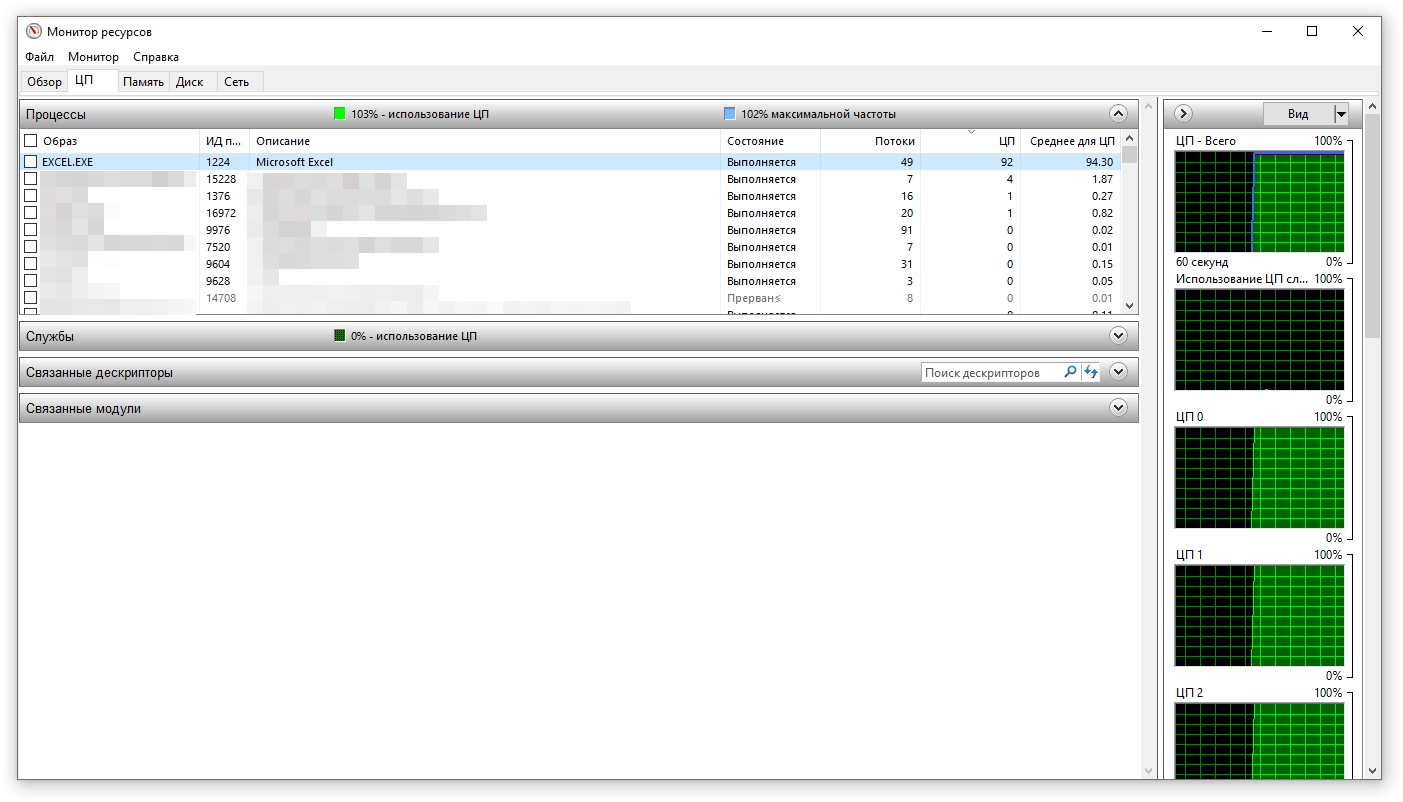Click green CPU usage indicator in Процессы header
Viewport: 1403px width, 802px height.
(x=340, y=114)
